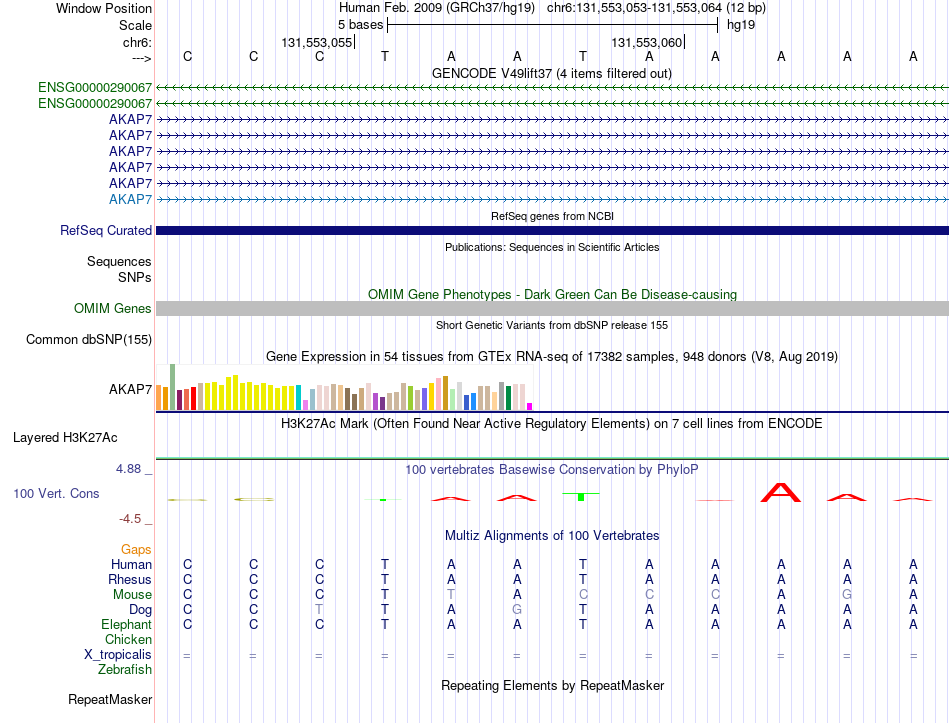Click the green T conservation bar
Screen dimensions: 950x723
581,496
